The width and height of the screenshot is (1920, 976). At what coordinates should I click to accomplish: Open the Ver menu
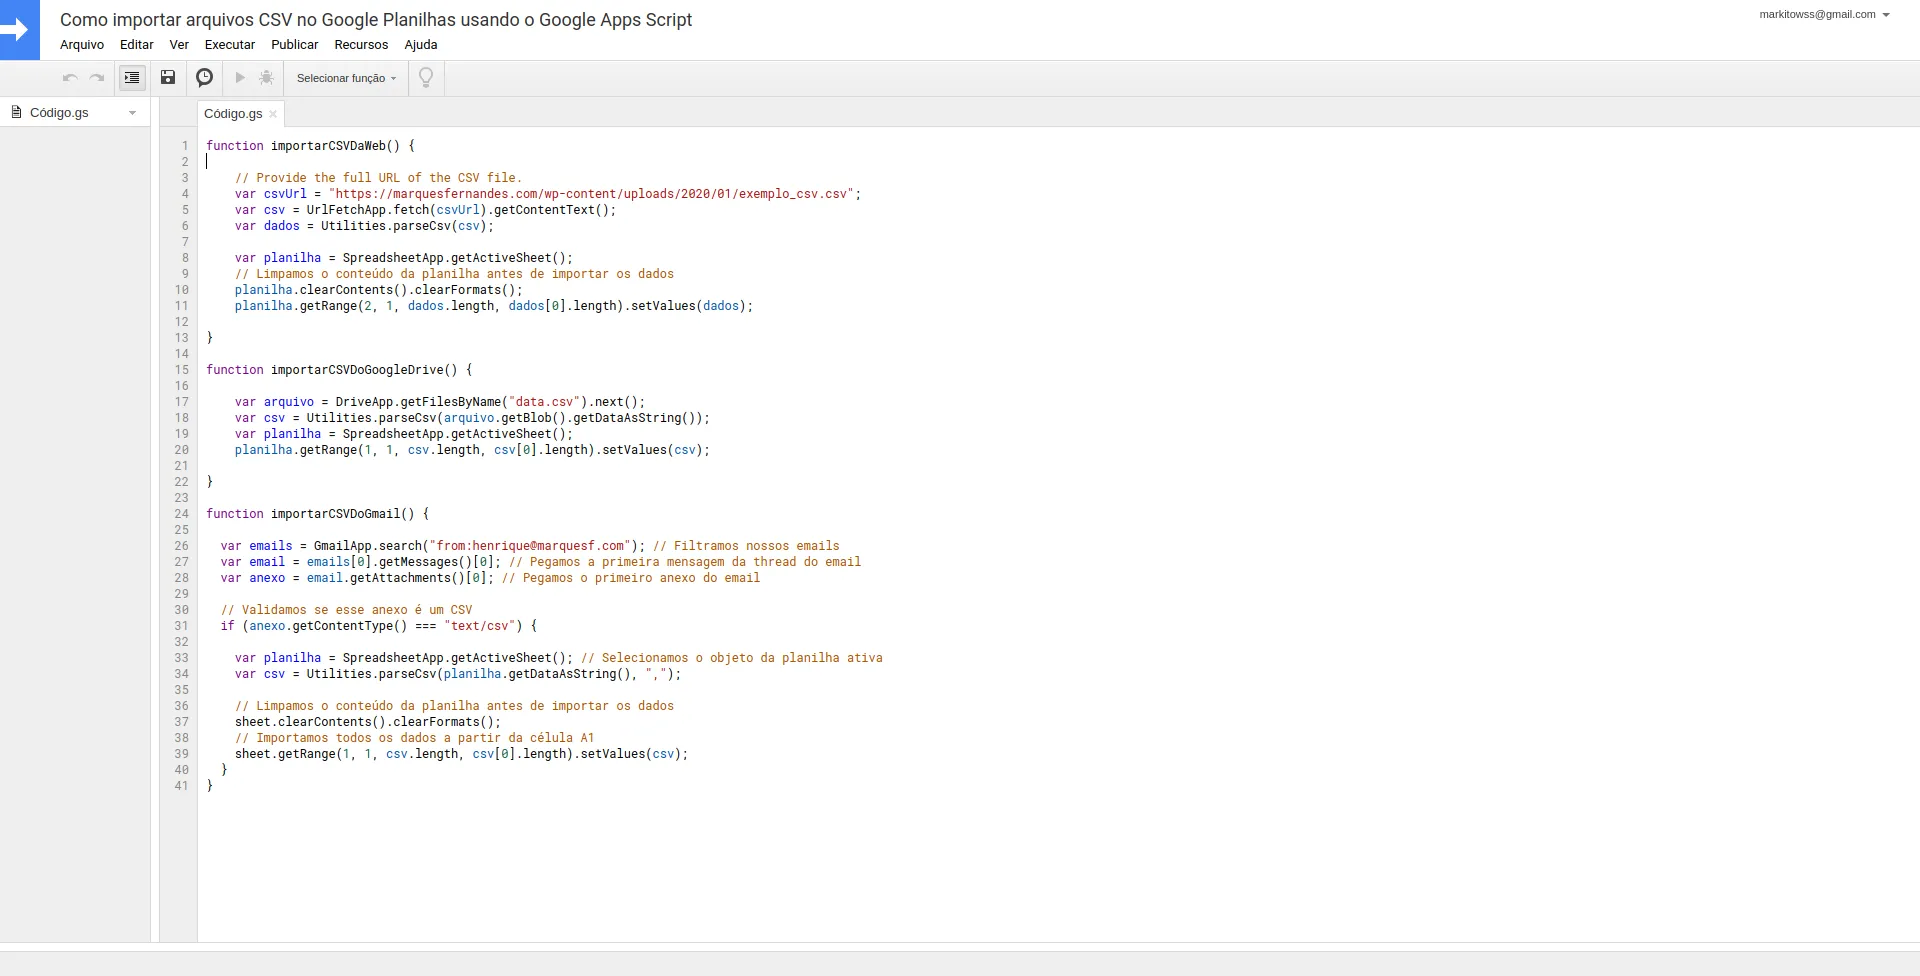(179, 45)
